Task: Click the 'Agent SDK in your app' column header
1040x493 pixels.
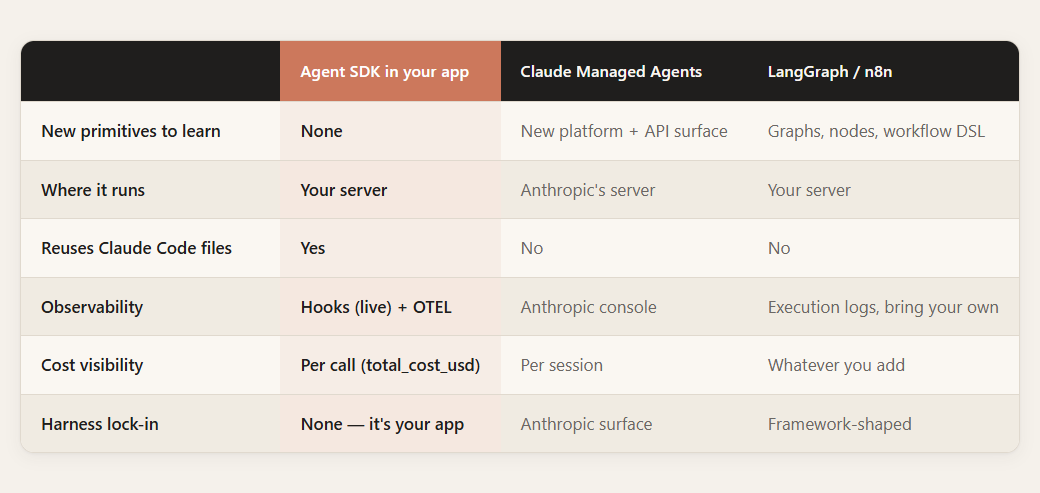Action: [385, 72]
